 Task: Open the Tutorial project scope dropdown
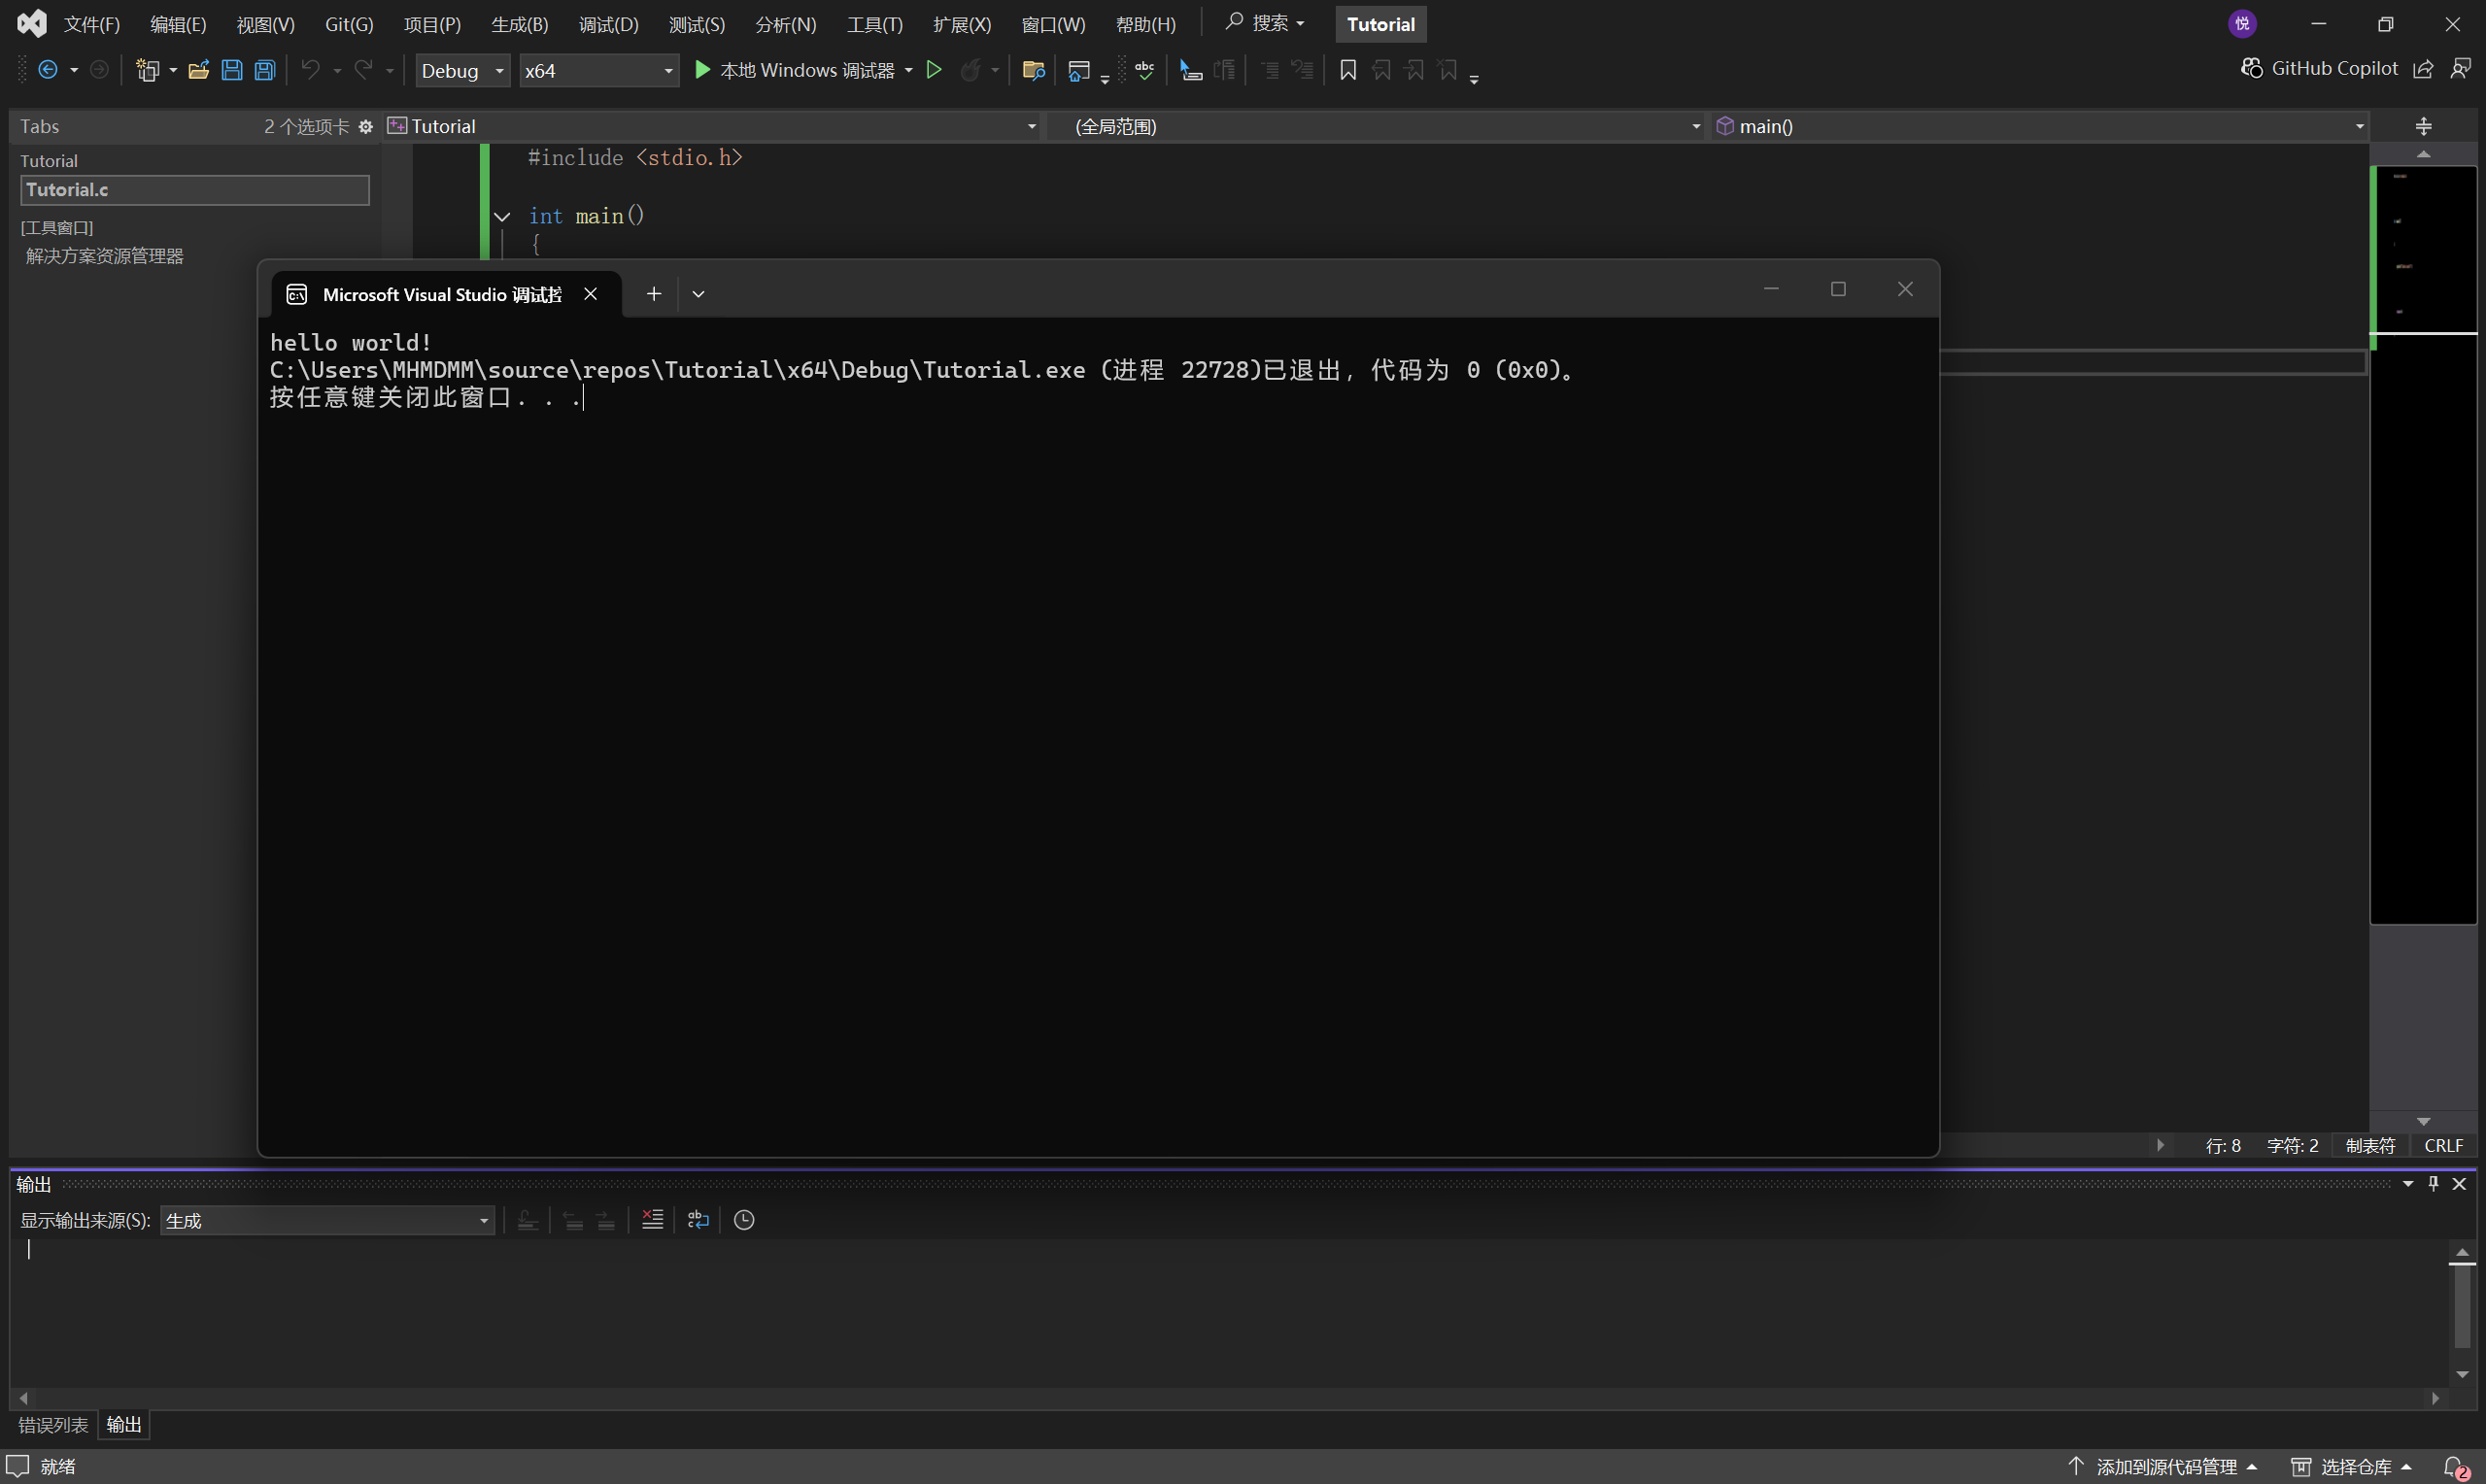[x=712, y=126]
